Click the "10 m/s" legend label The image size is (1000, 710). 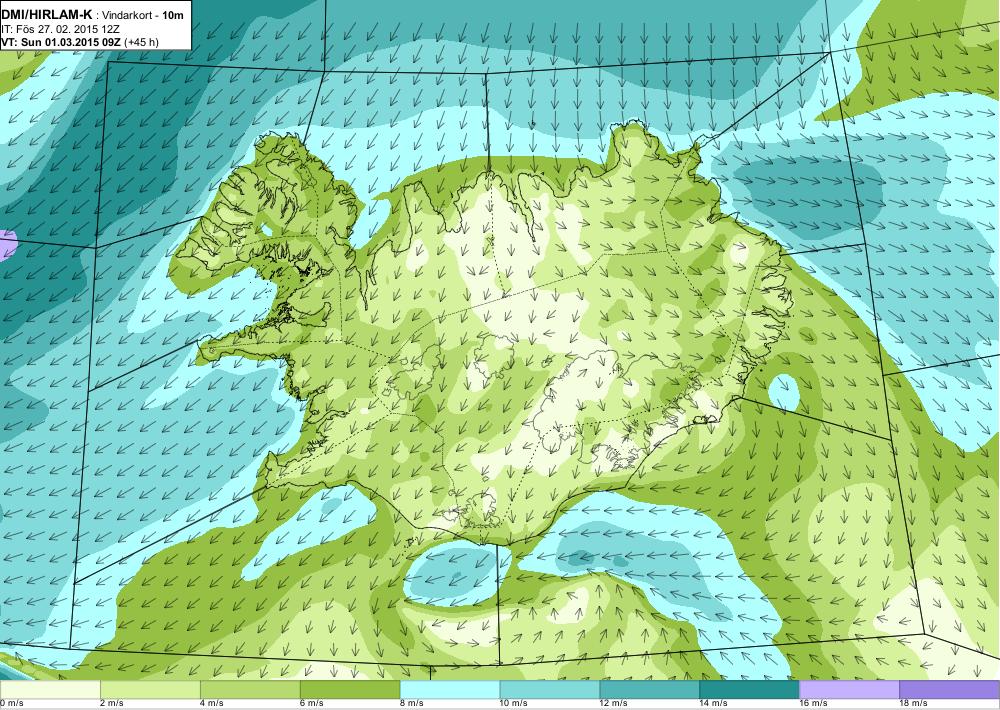pos(514,703)
